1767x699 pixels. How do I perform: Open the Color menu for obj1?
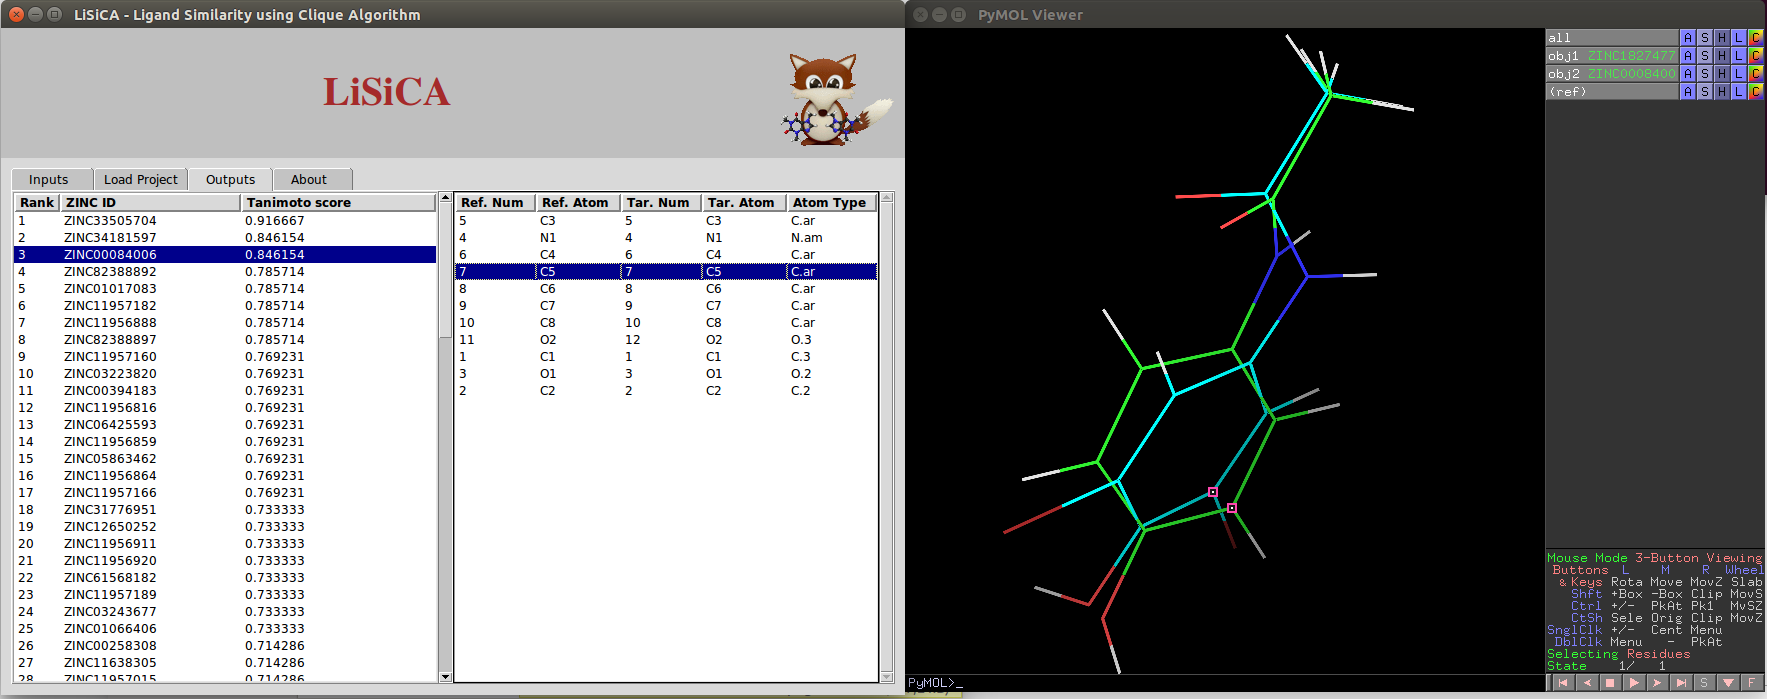point(1756,56)
